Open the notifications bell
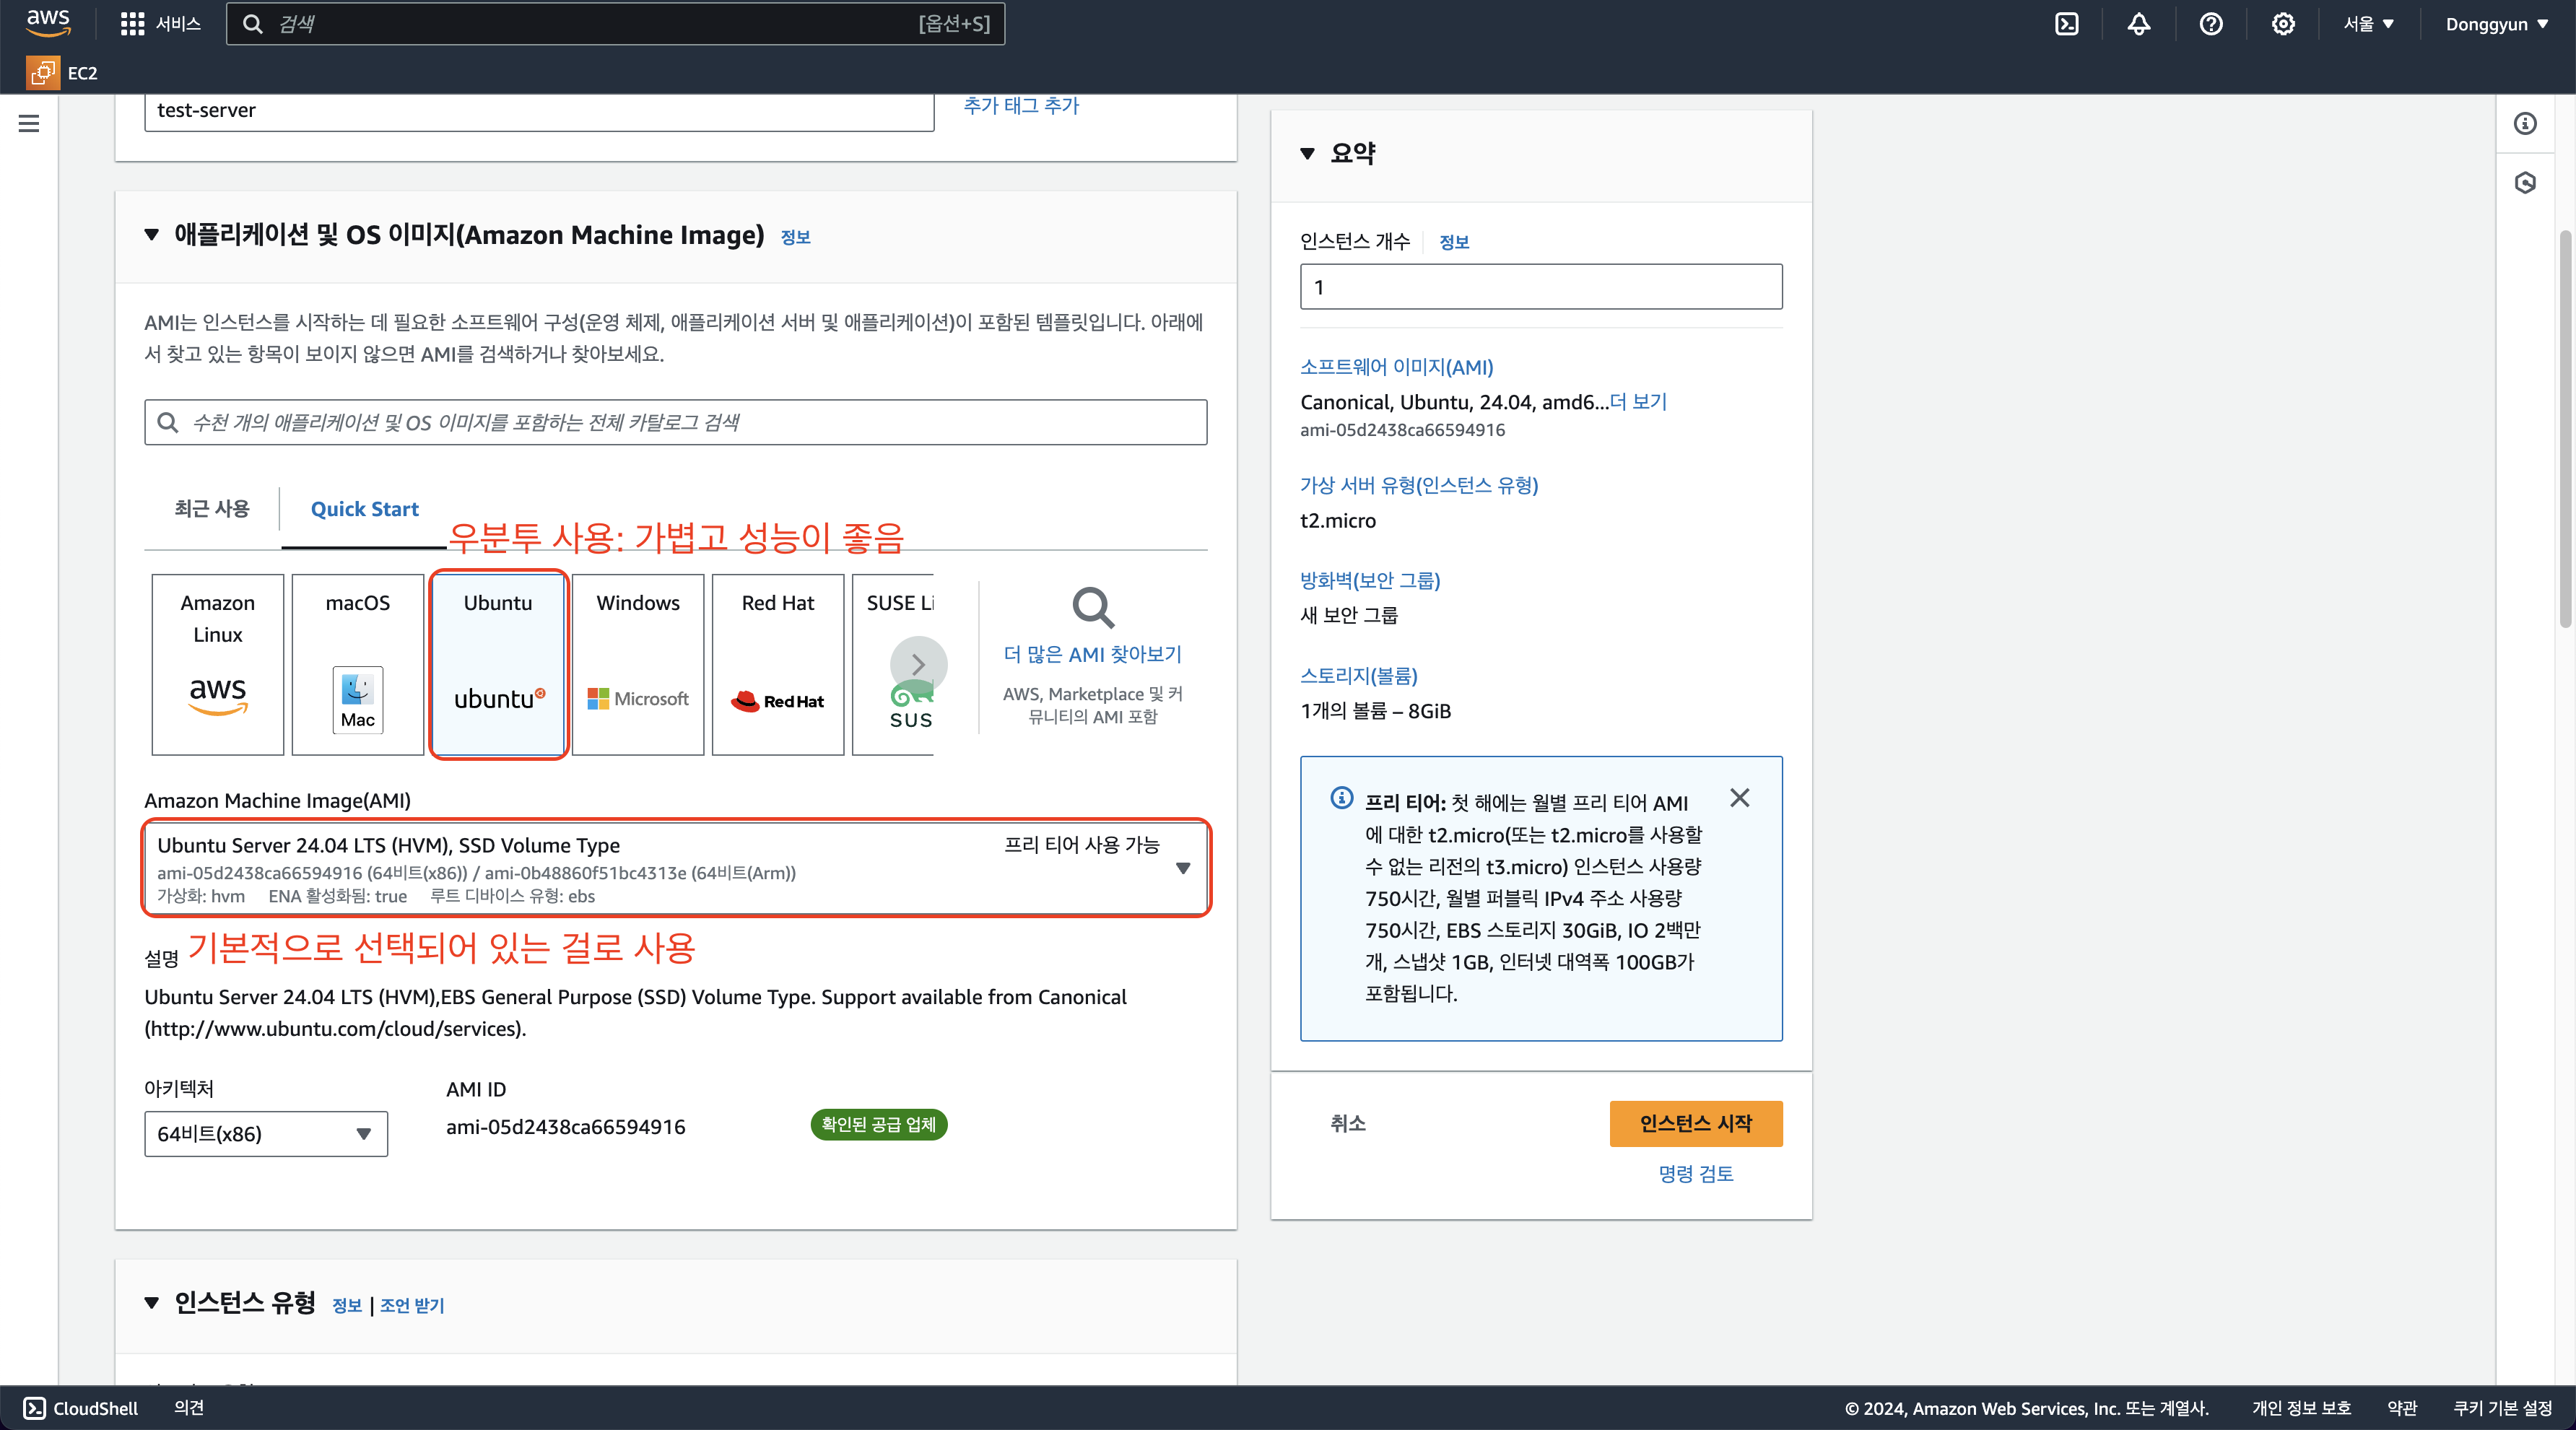Viewport: 2576px width, 1430px height. [x=2138, y=24]
